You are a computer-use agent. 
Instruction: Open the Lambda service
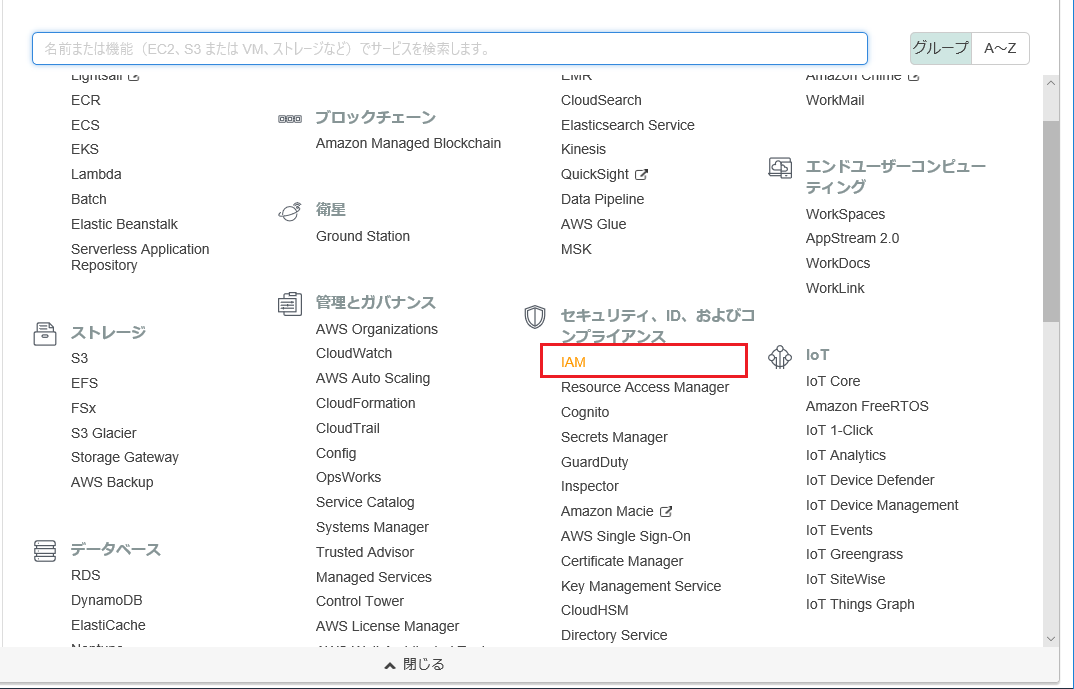click(96, 175)
